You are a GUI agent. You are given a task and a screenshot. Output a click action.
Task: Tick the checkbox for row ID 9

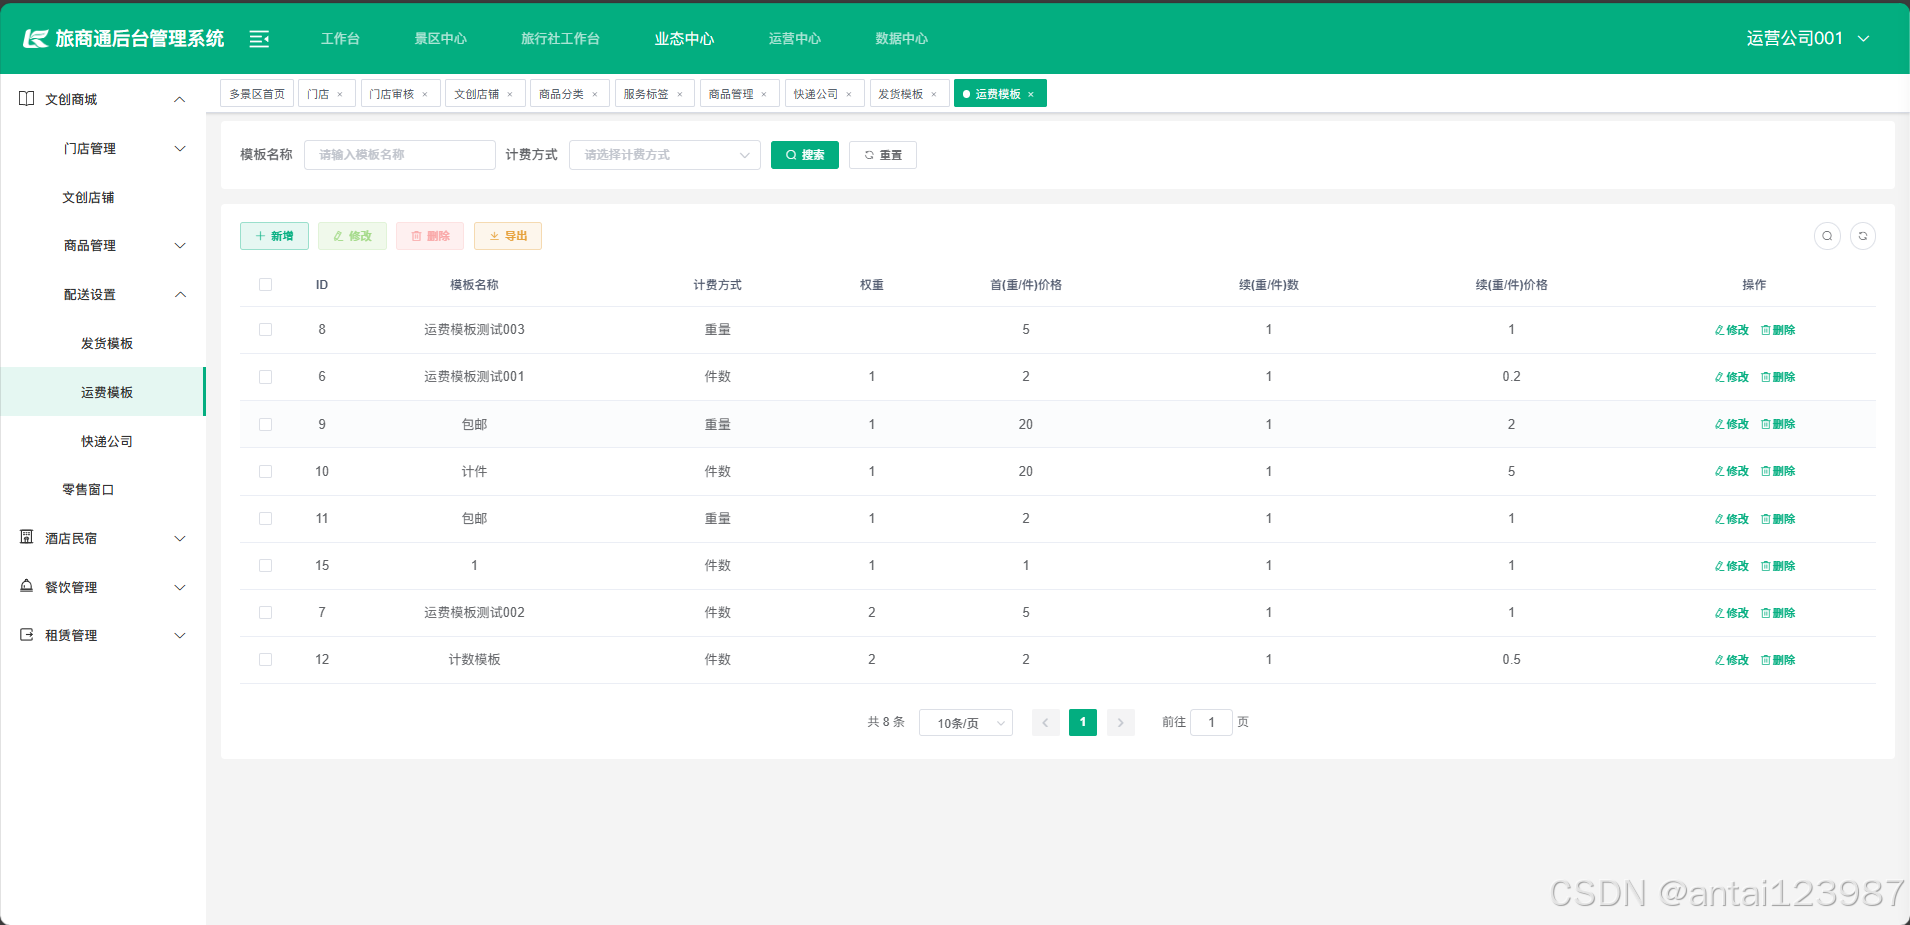click(265, 424)
